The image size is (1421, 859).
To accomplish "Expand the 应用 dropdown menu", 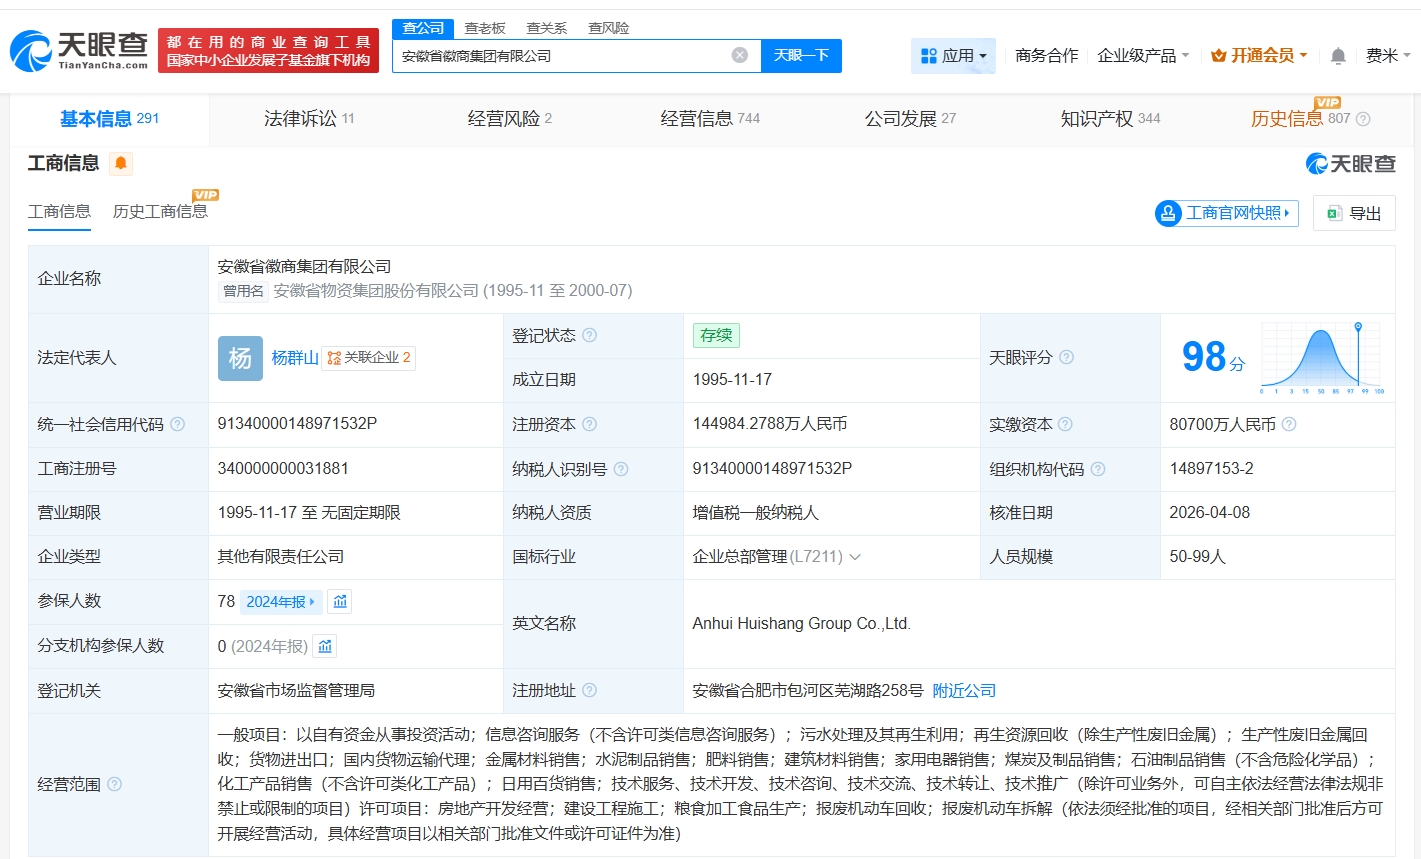I will (x=953, y=56).
